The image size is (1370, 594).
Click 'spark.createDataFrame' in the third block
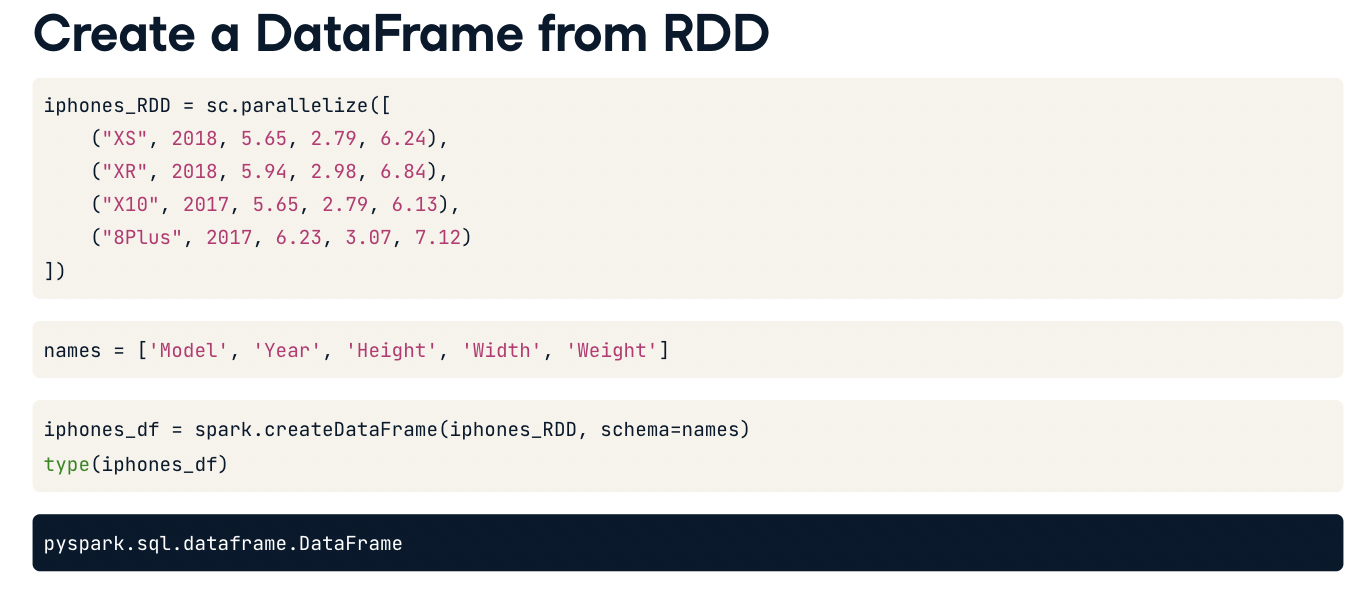[316, 430]
